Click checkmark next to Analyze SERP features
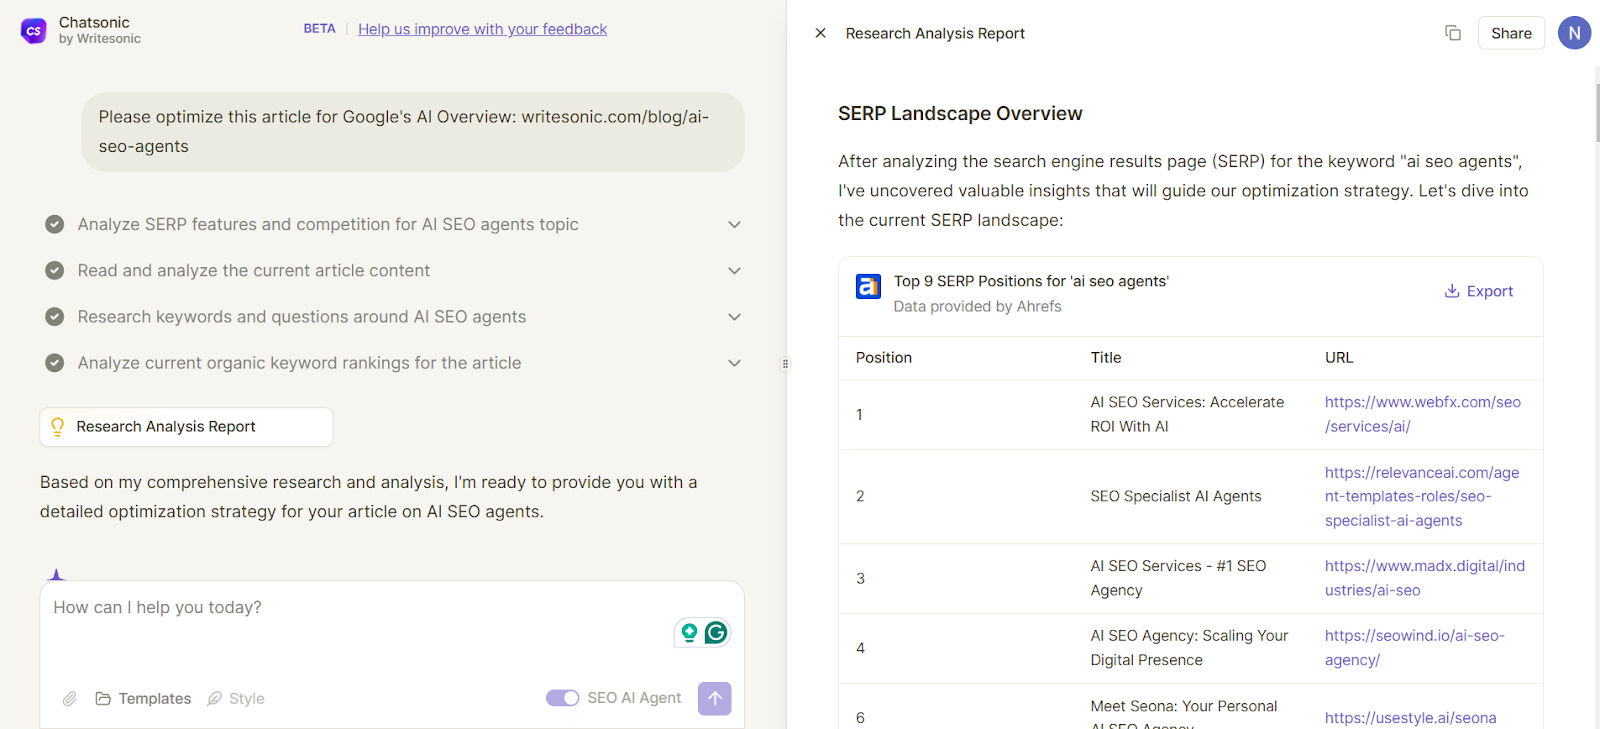 pos(55,224)
